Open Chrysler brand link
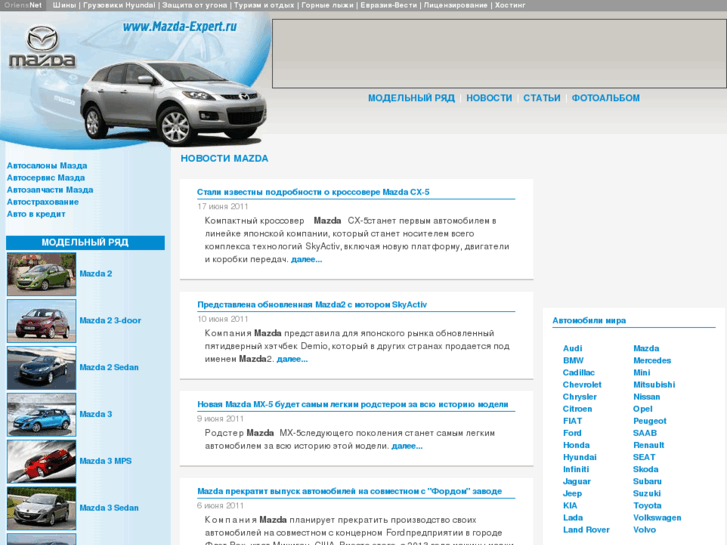Screen dimensions: 727x545 [580, 397]
